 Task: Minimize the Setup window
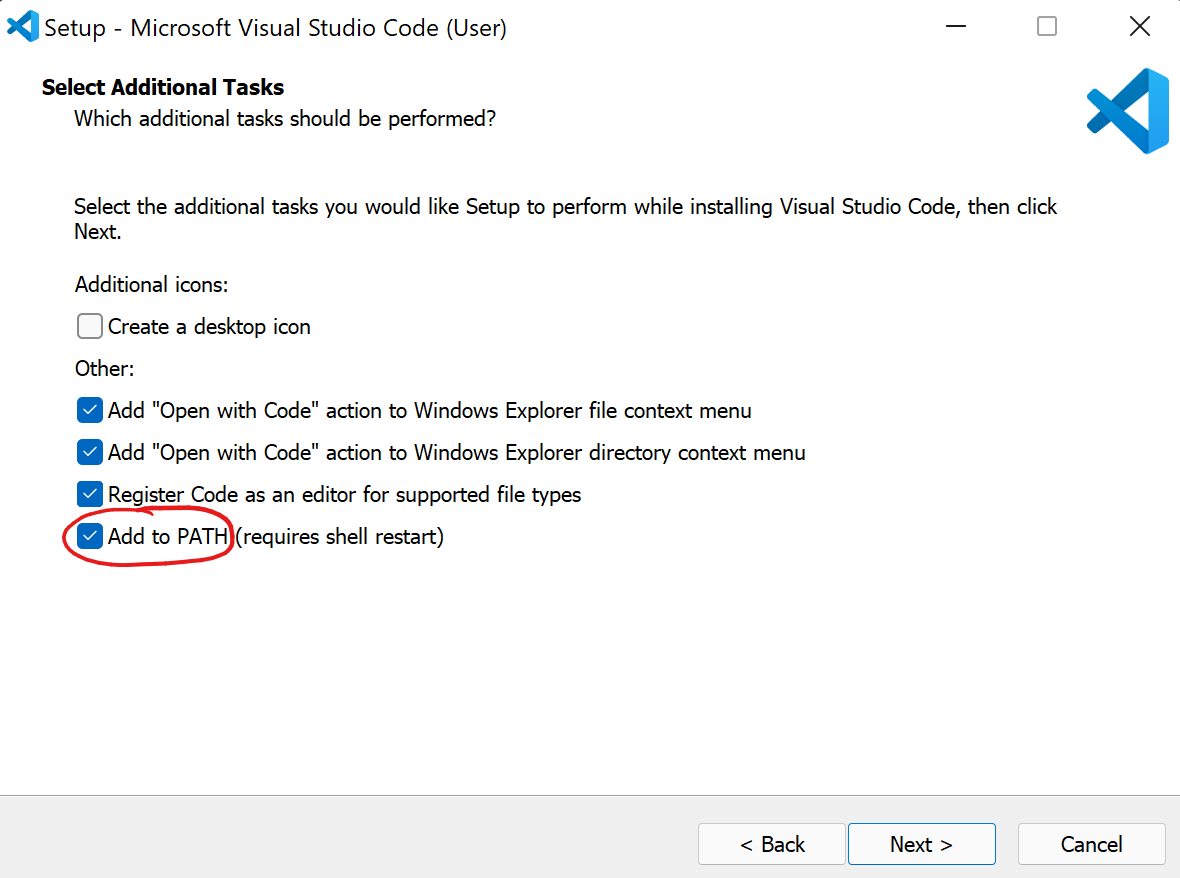point(956,26)
